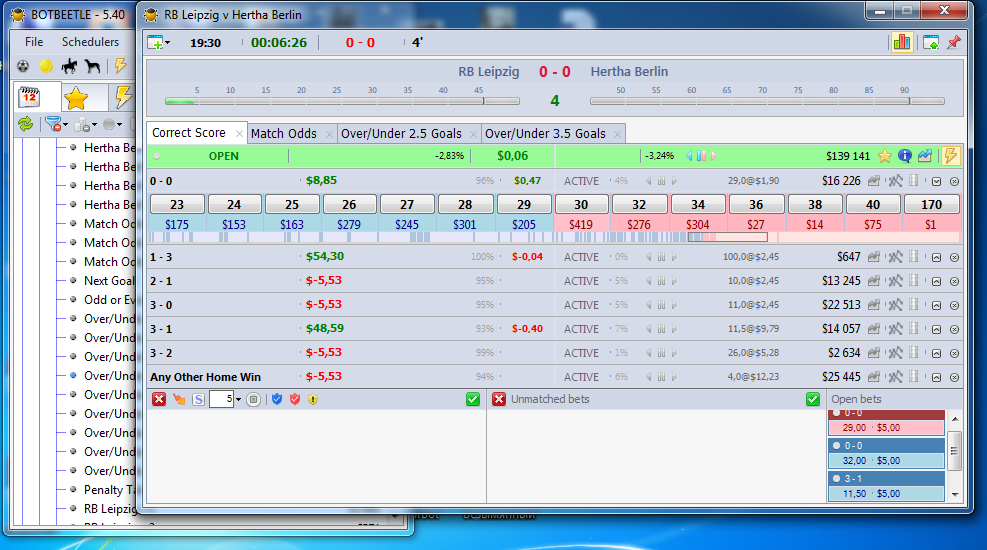This screenshot has height=550, width=987.
Task: Pause market-level trading control
Action: coord(701,156)
